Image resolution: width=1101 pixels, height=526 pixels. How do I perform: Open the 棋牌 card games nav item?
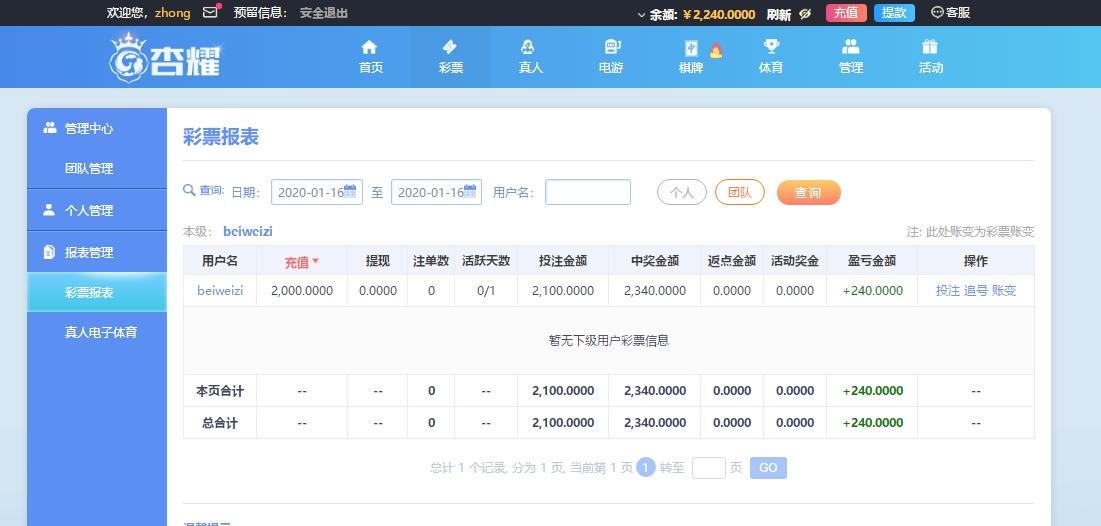[x=691, y=57]
